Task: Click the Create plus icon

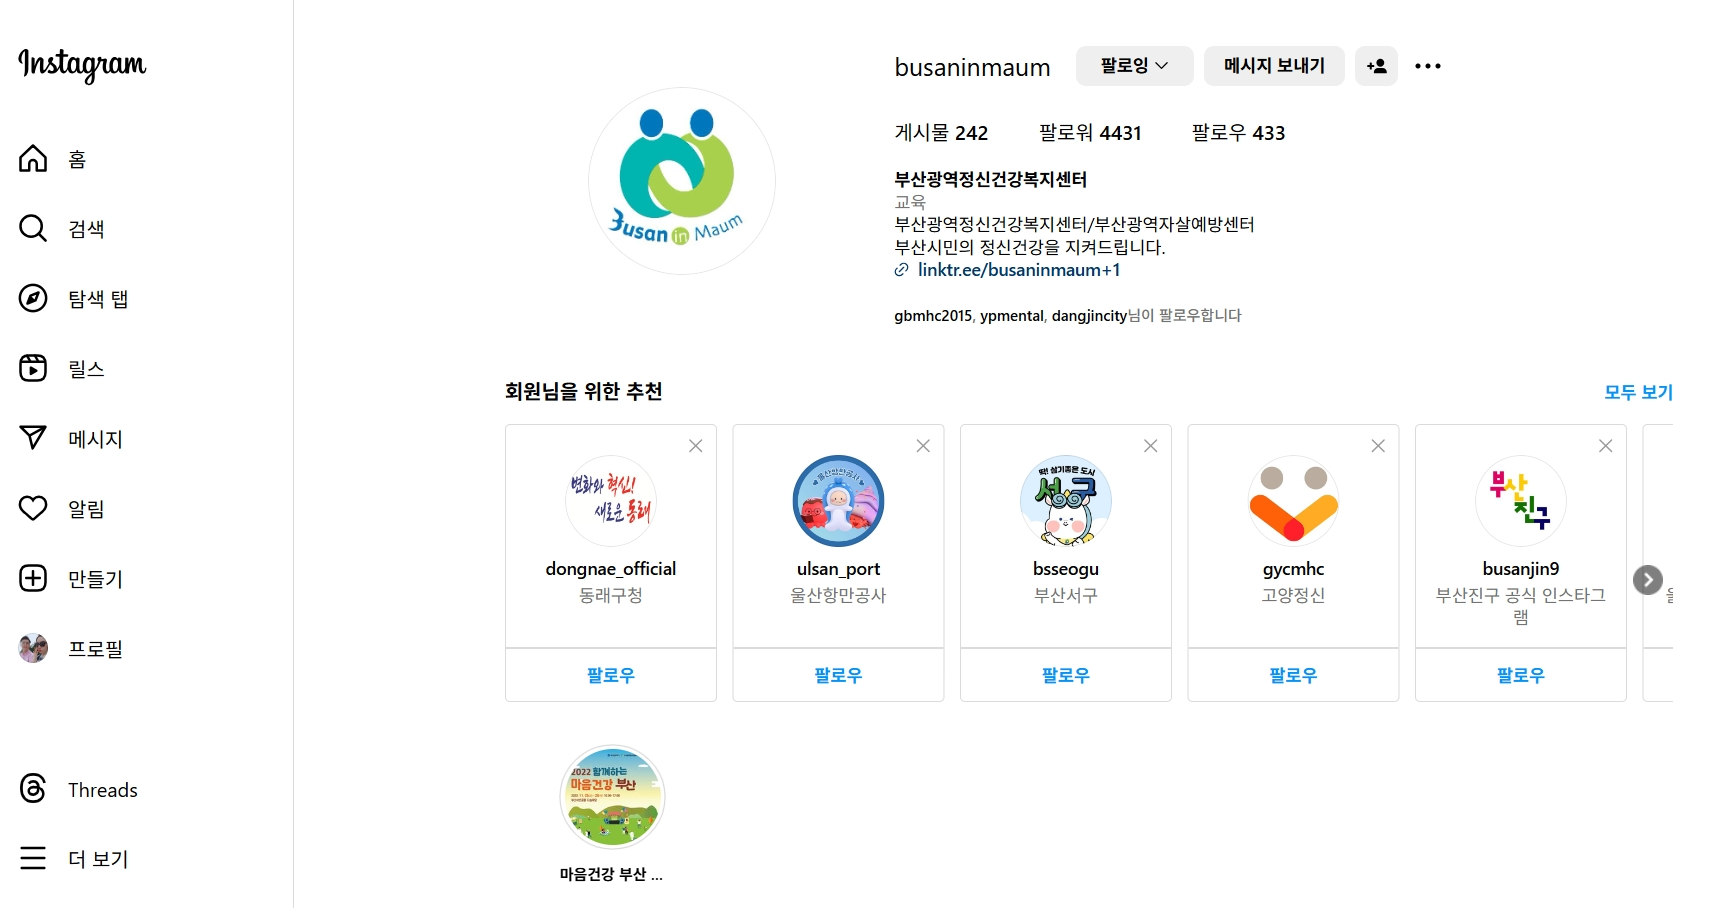Action: (33, 578)
